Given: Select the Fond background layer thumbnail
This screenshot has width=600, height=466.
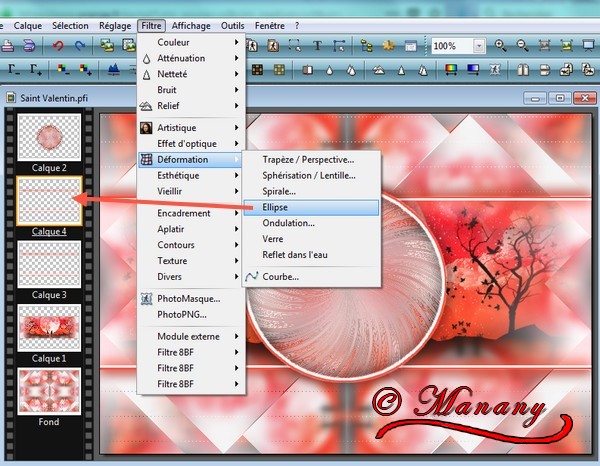Looking at the screenshot, I should pos(49,391).
